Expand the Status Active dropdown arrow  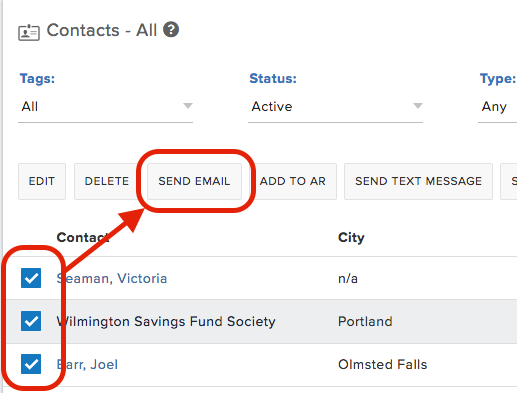[418, 106]
